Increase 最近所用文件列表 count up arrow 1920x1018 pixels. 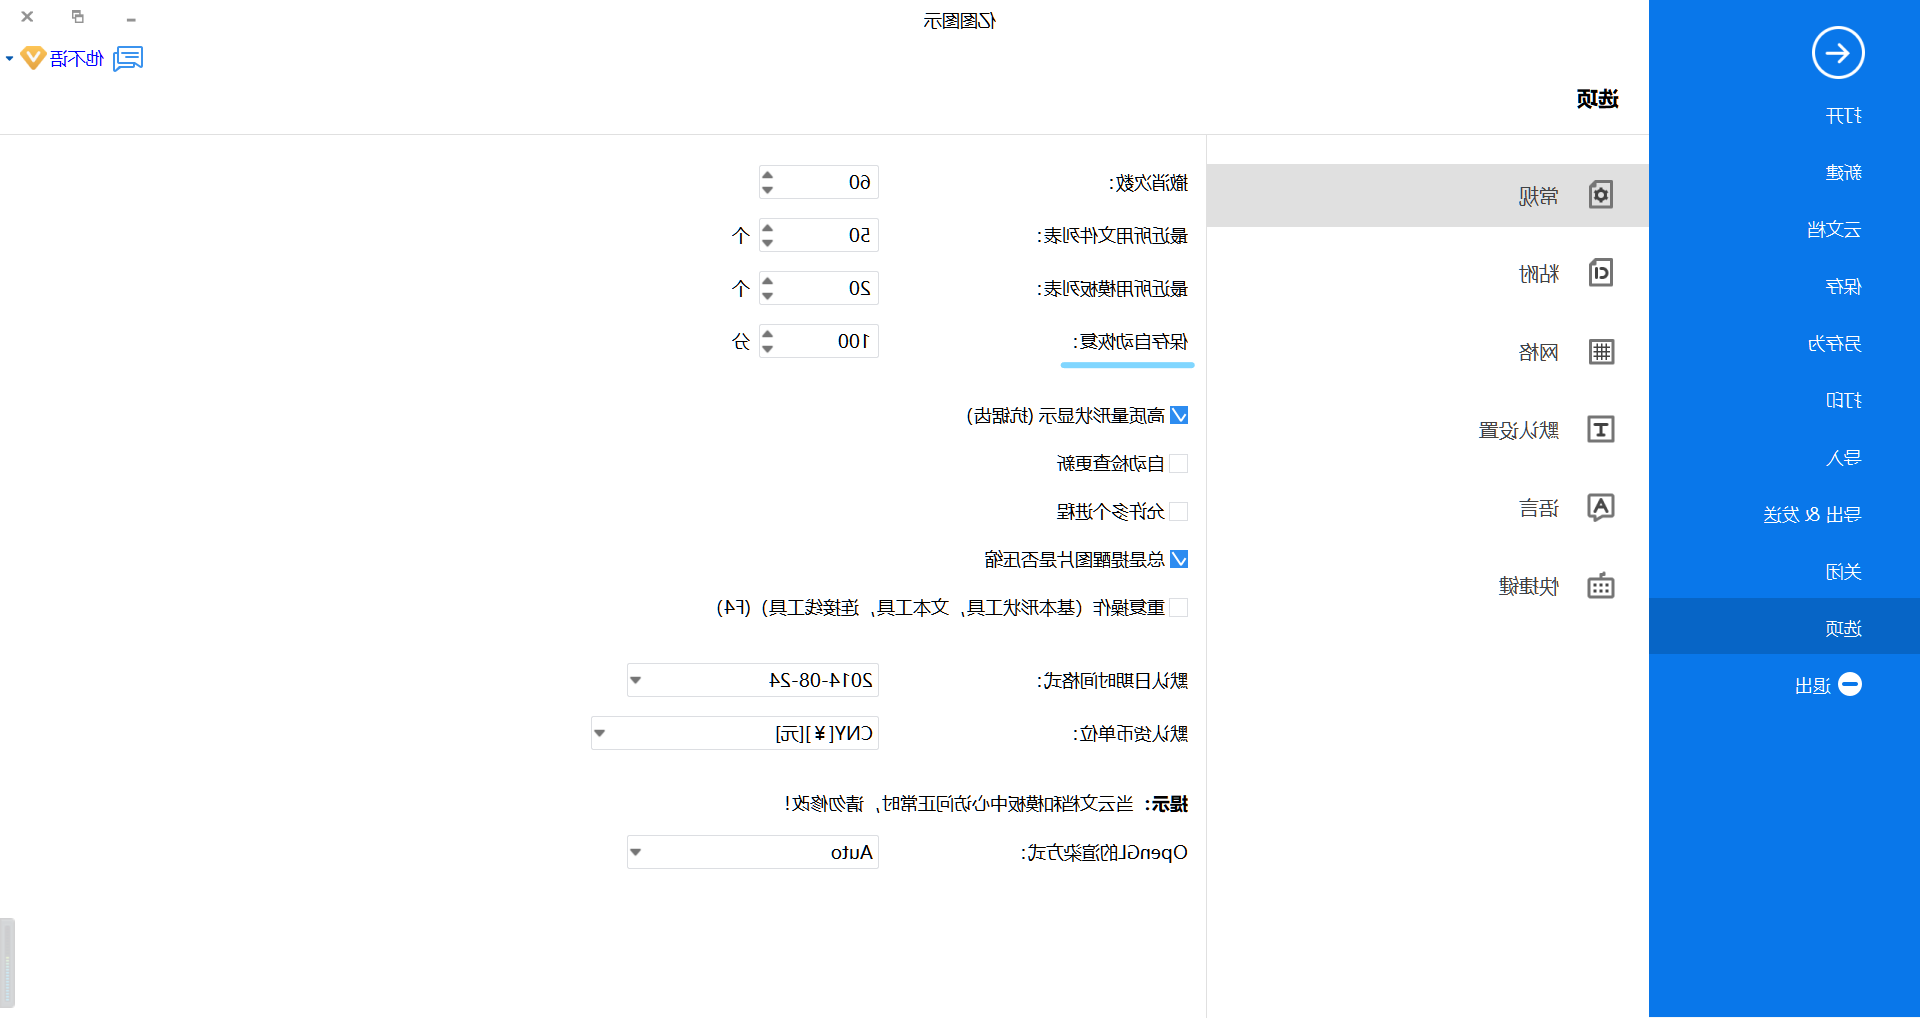768,228
